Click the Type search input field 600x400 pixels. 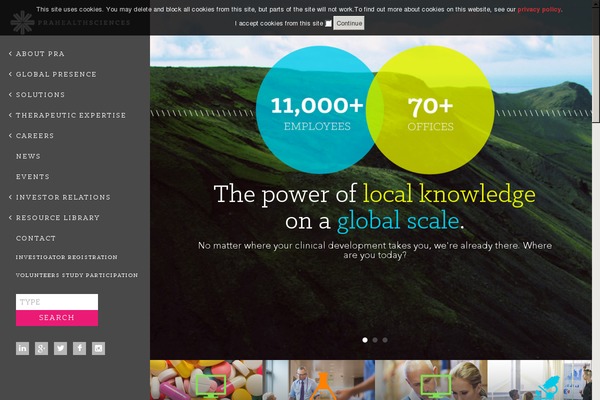[57, 302]
